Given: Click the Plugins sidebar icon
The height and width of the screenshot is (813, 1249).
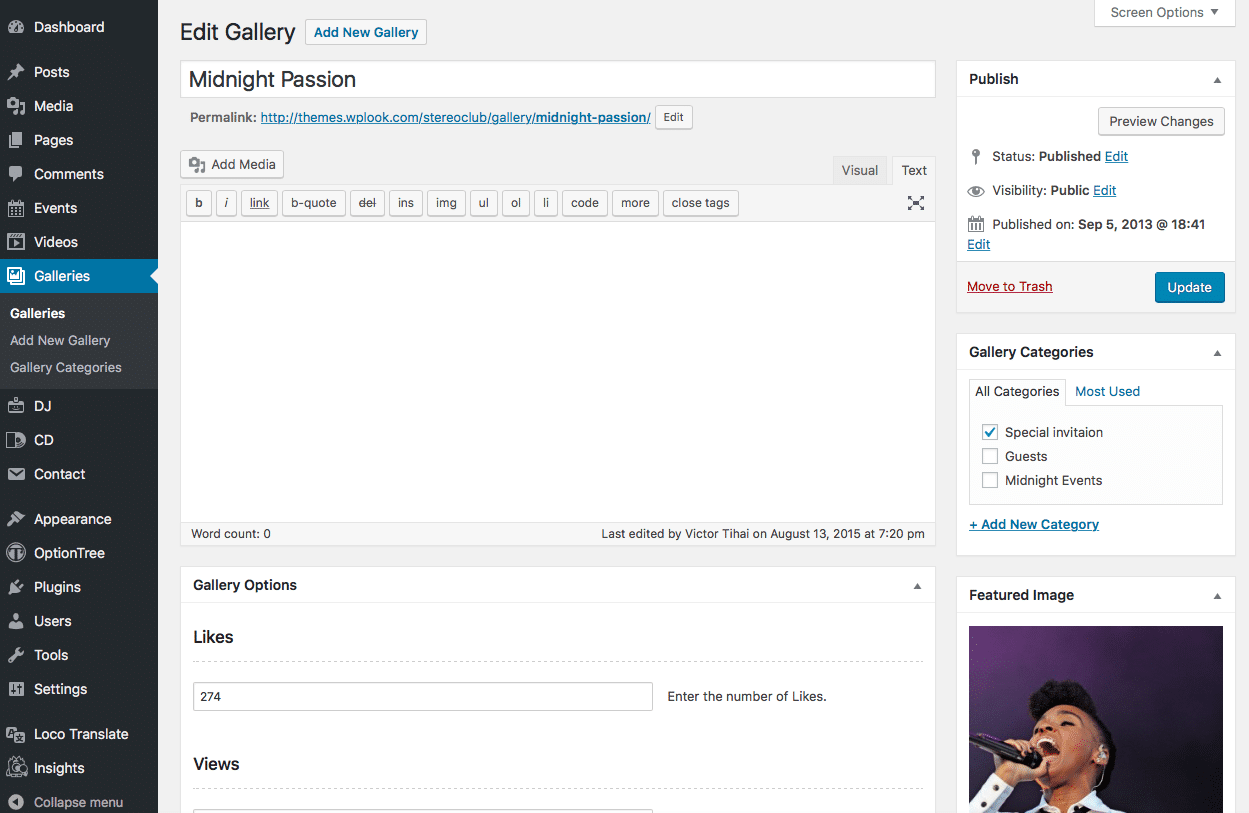Looking at the screenshot, I should [16, 587].
